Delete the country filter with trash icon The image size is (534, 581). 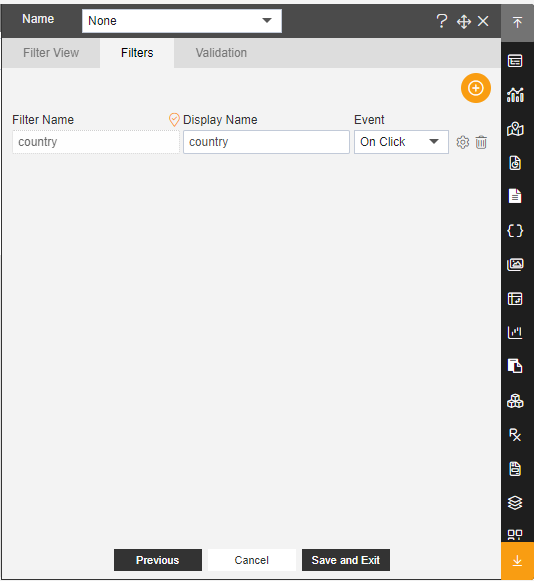(x=481, y=142)
